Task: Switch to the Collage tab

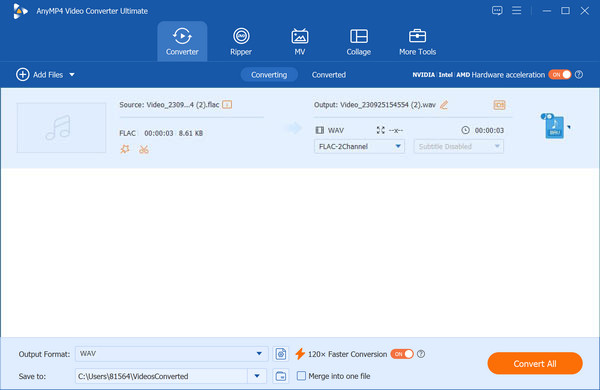Action: coord(359,41)
